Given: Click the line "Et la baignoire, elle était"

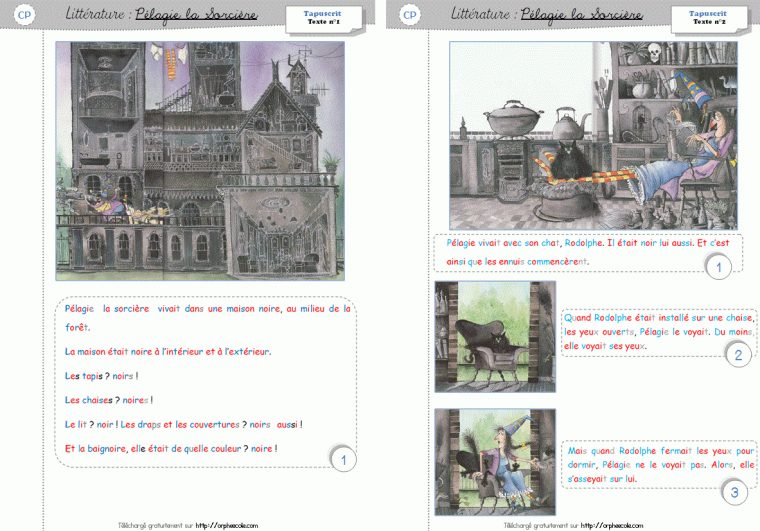Looking at the screenshot, I should point(171,449).
